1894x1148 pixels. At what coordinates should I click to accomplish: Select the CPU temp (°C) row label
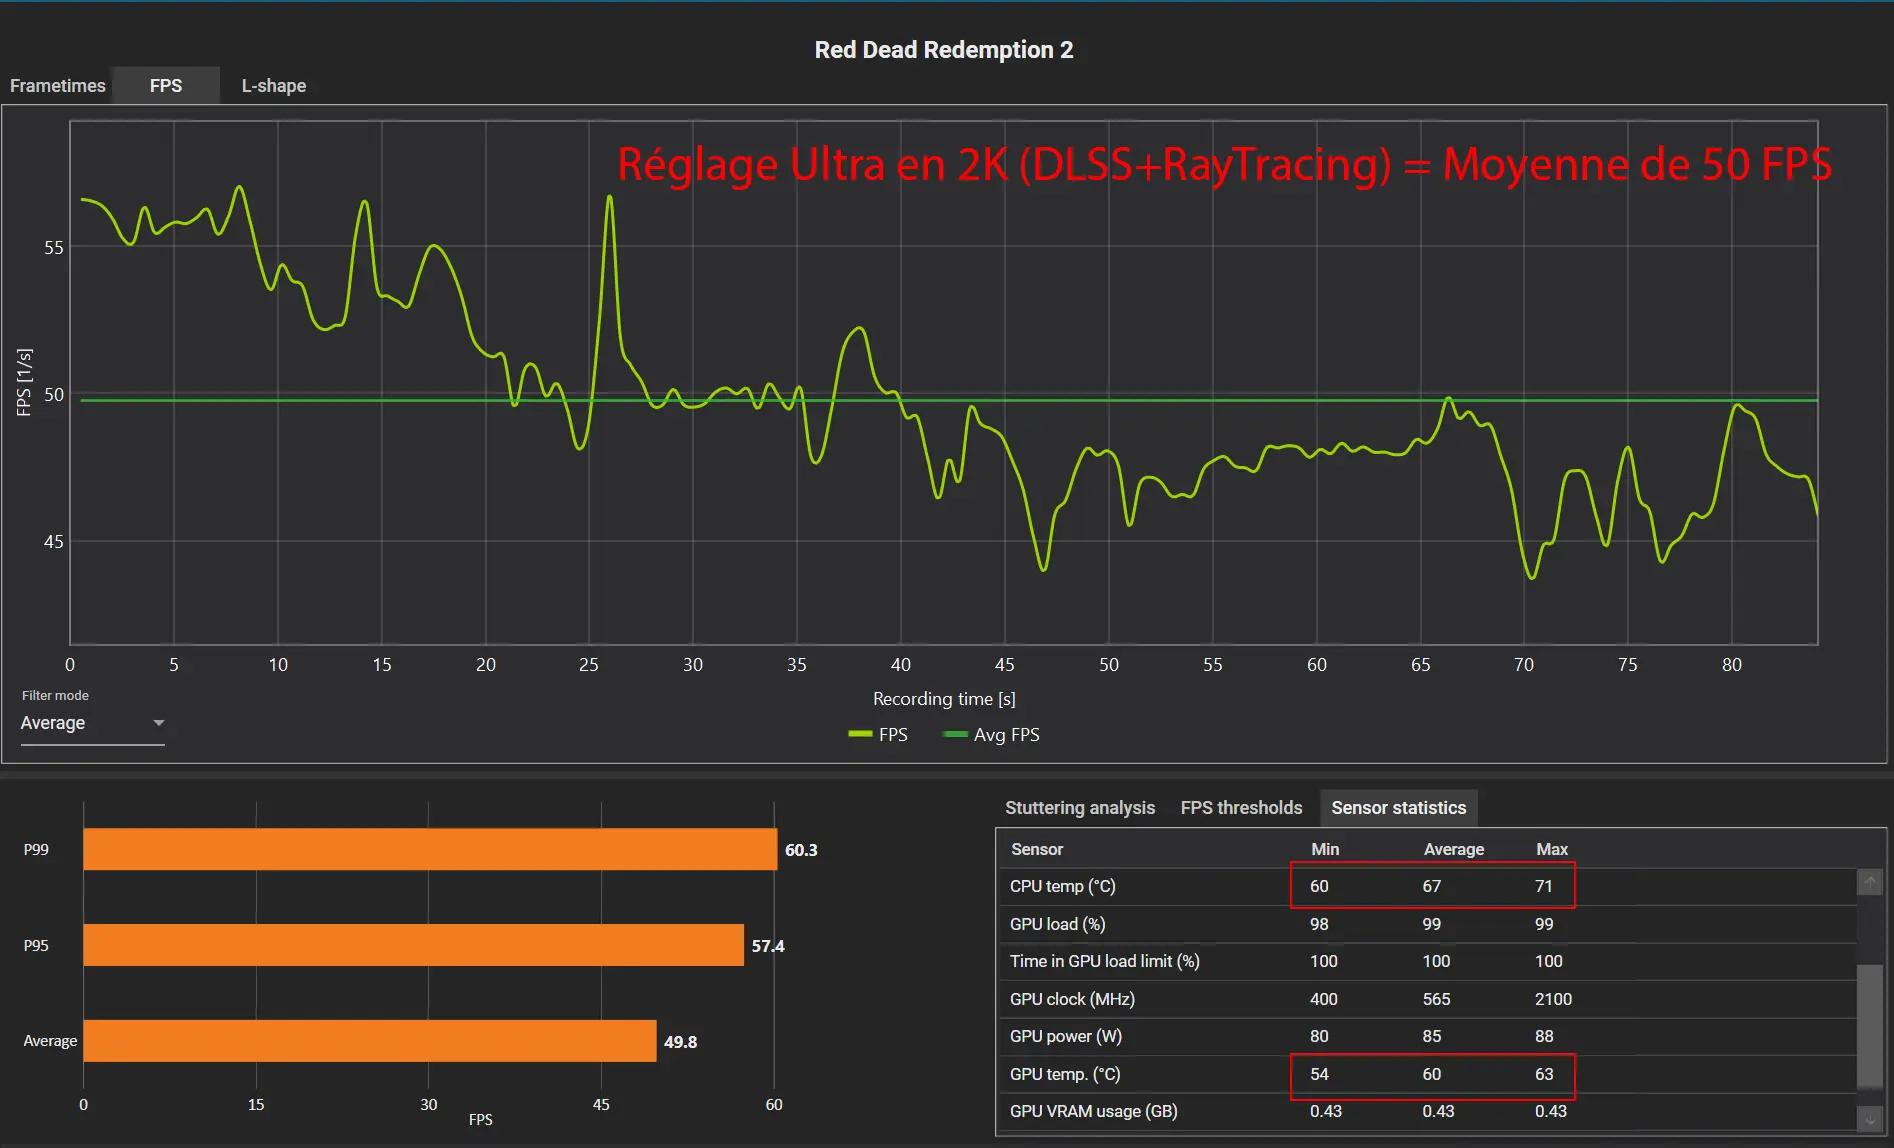point(1063,887)
